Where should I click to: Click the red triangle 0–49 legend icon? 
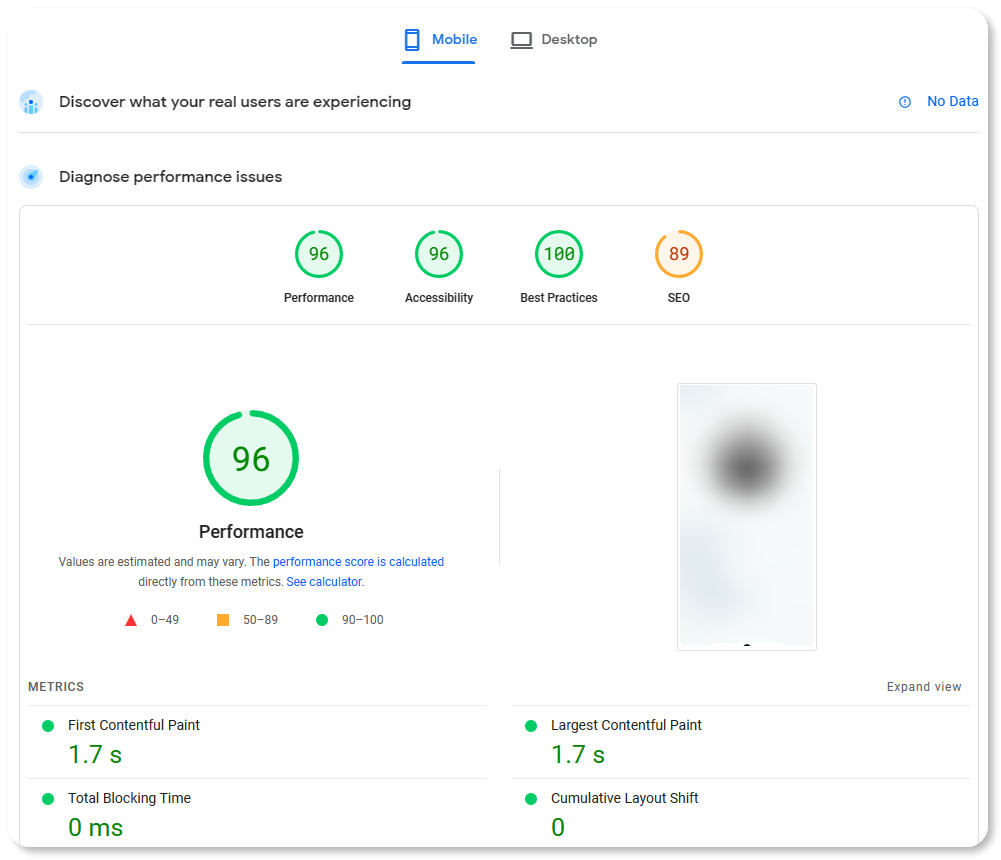point(131,620)
